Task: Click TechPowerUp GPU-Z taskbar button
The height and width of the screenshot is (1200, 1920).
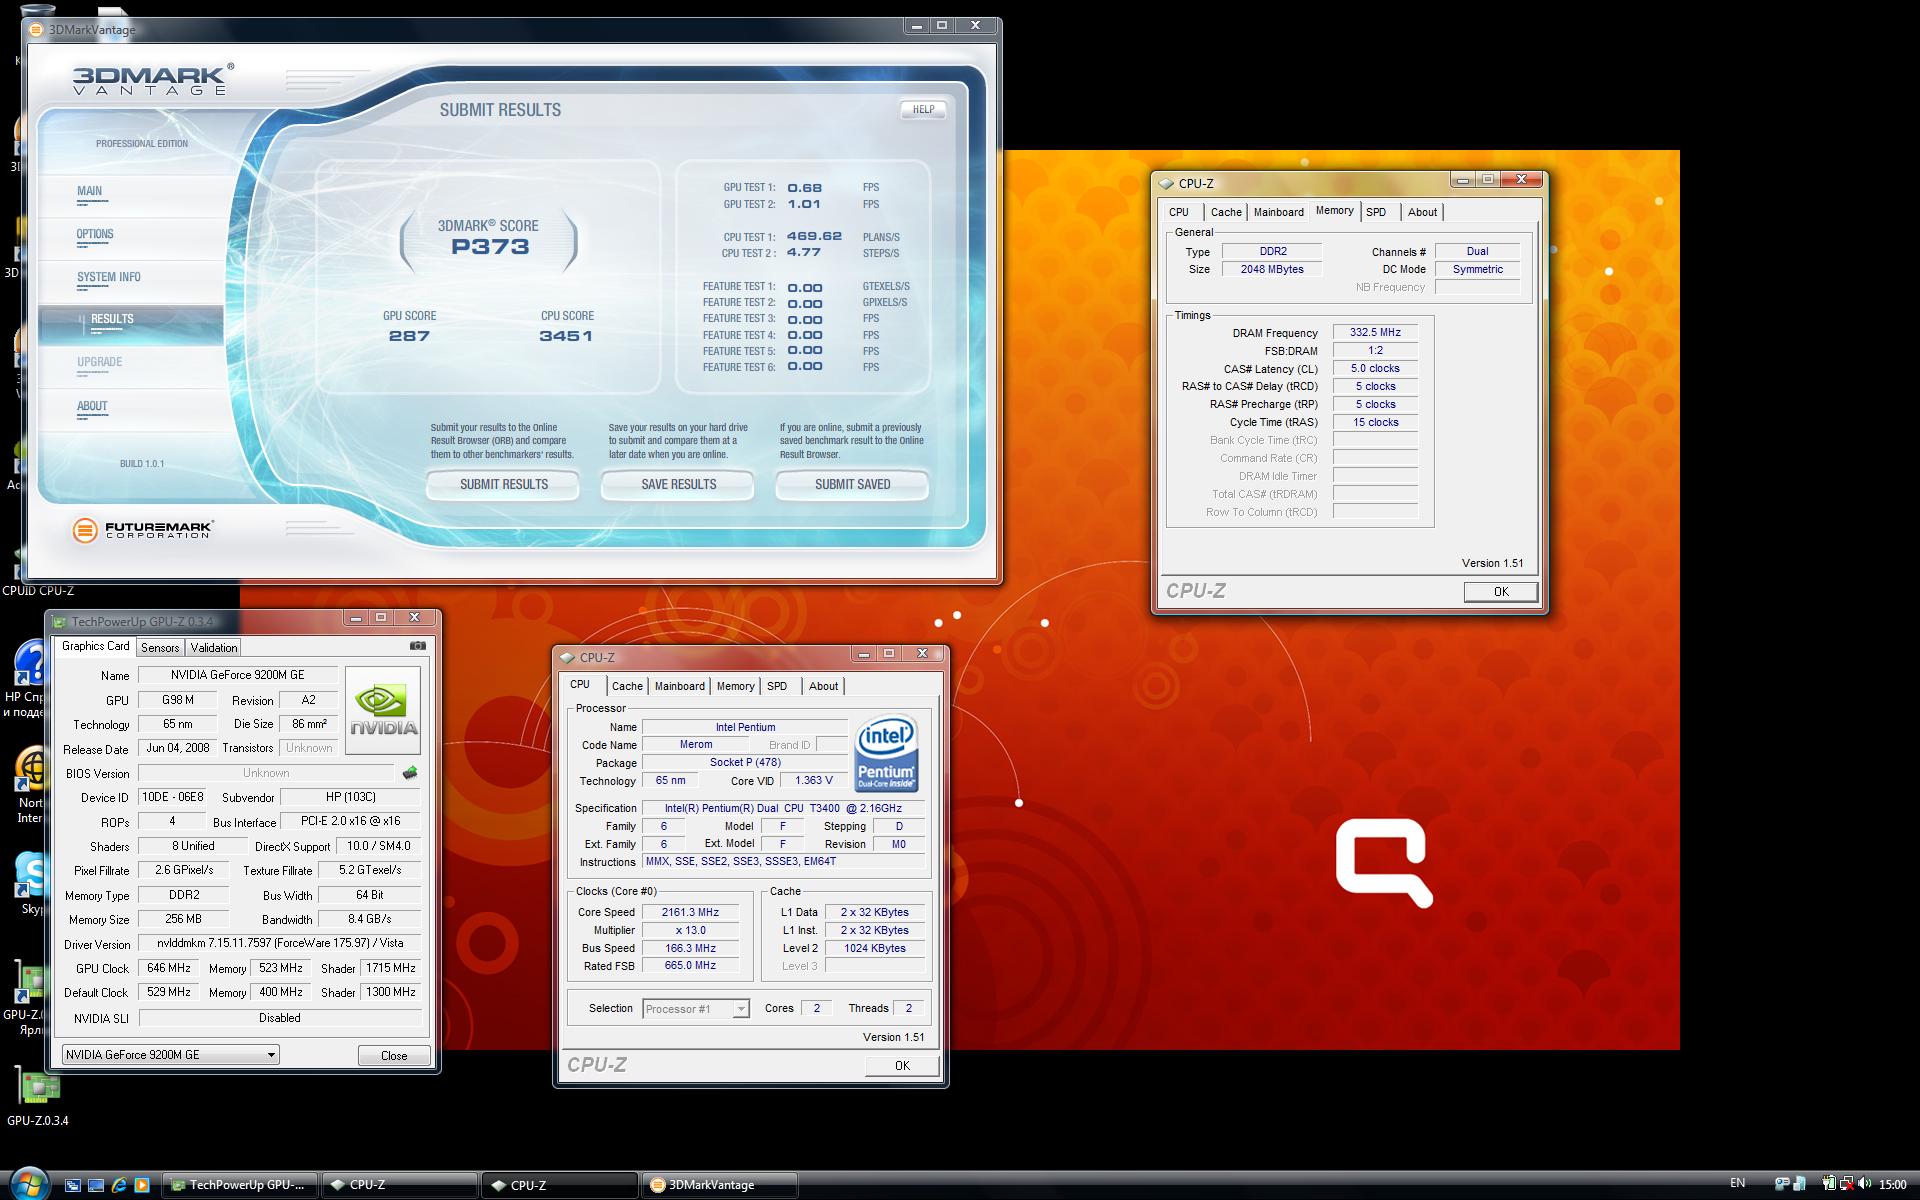Action: pos(240,1185)
